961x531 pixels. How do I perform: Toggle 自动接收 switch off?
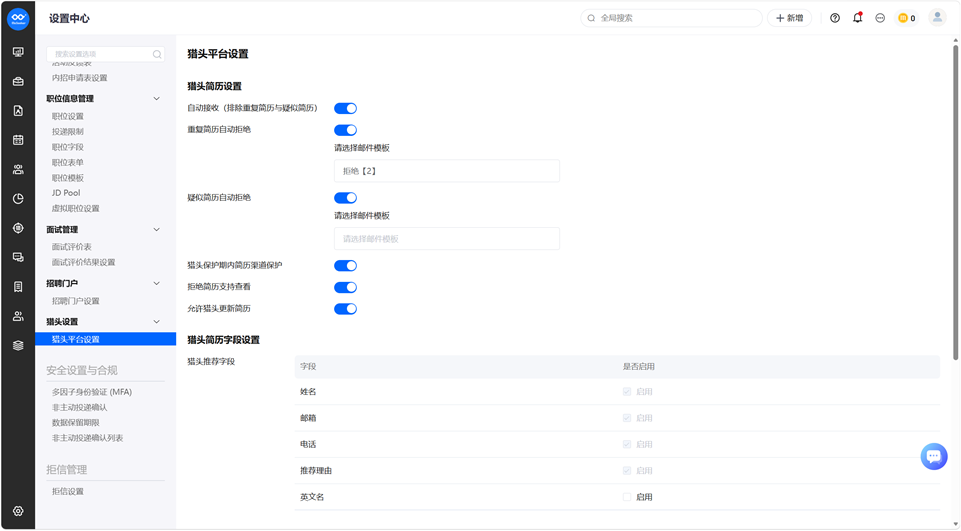[x=345, y=109]
